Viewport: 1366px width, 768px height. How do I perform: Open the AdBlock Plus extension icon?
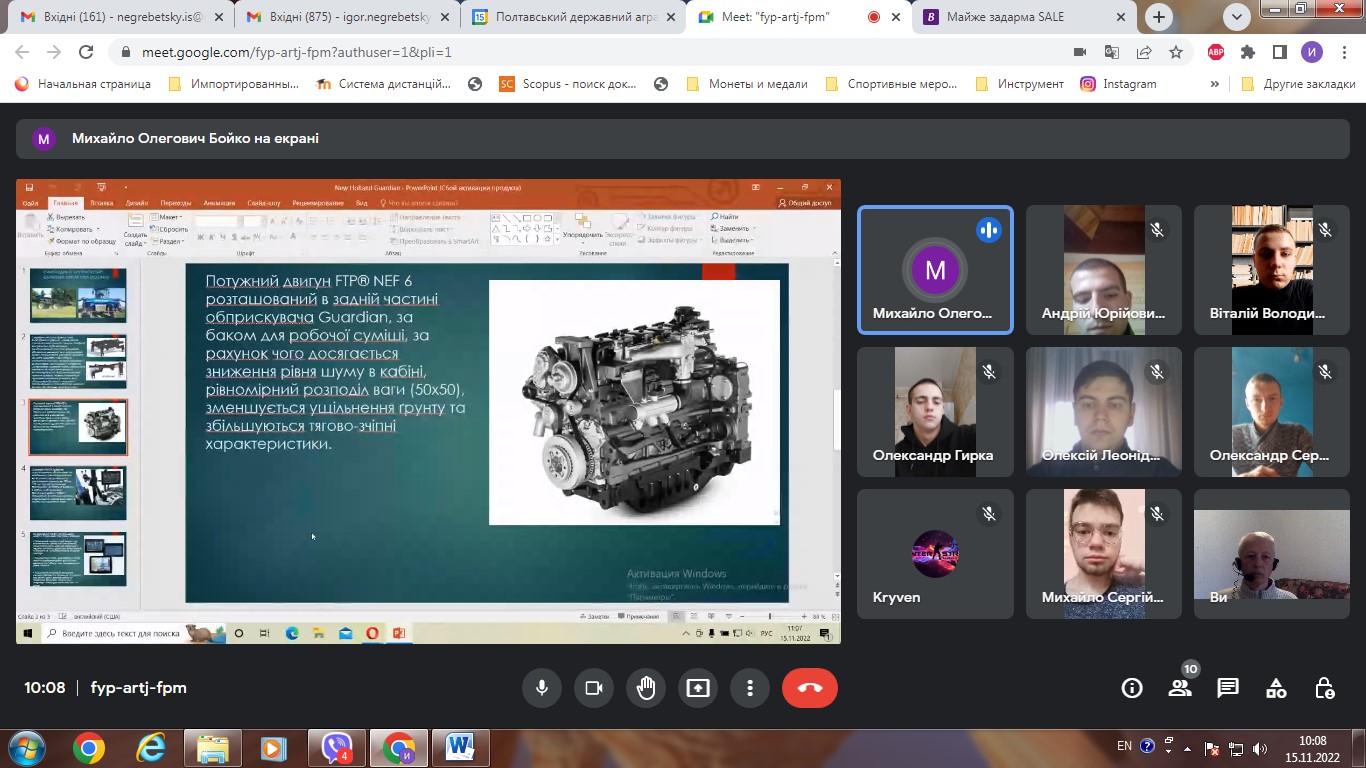point(1216,52)
